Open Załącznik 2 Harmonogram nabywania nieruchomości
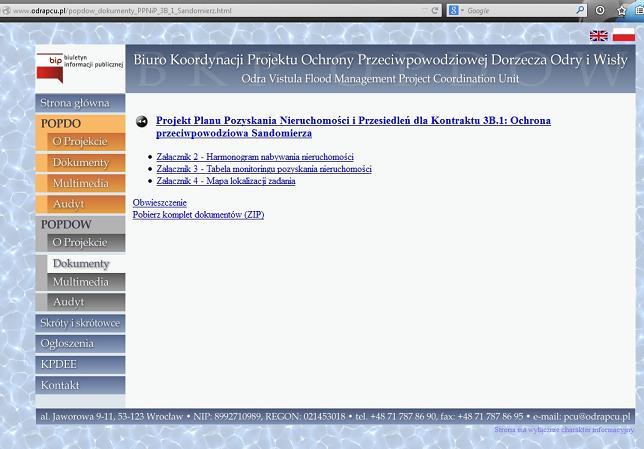This screenshot has width=644, height=449. (x=255, y=157)
